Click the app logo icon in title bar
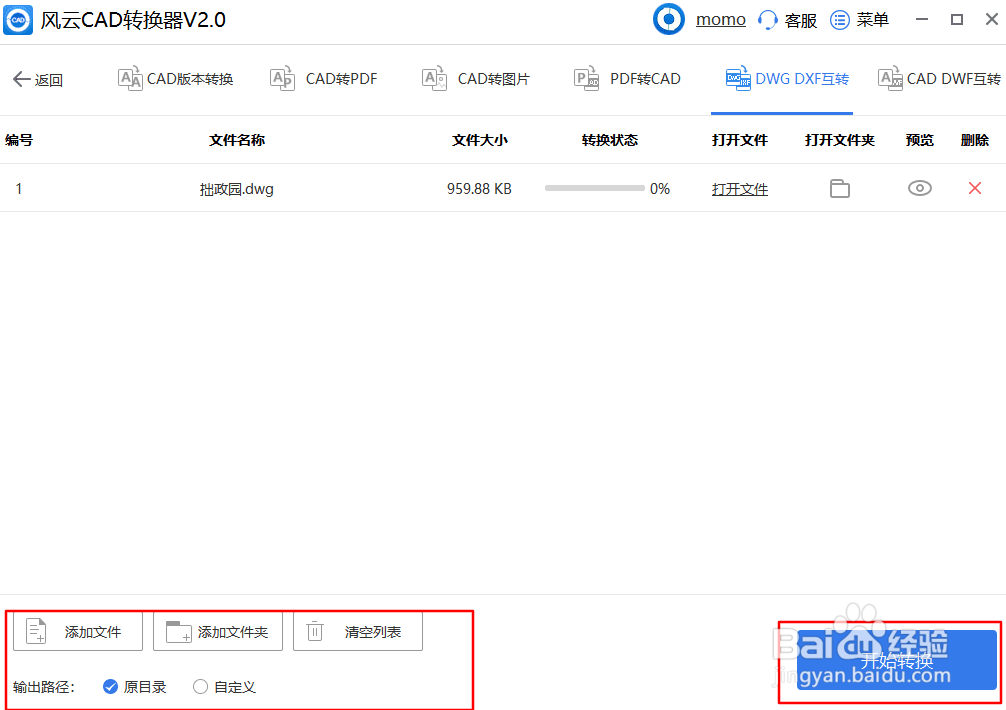 (x=18, y=19)
